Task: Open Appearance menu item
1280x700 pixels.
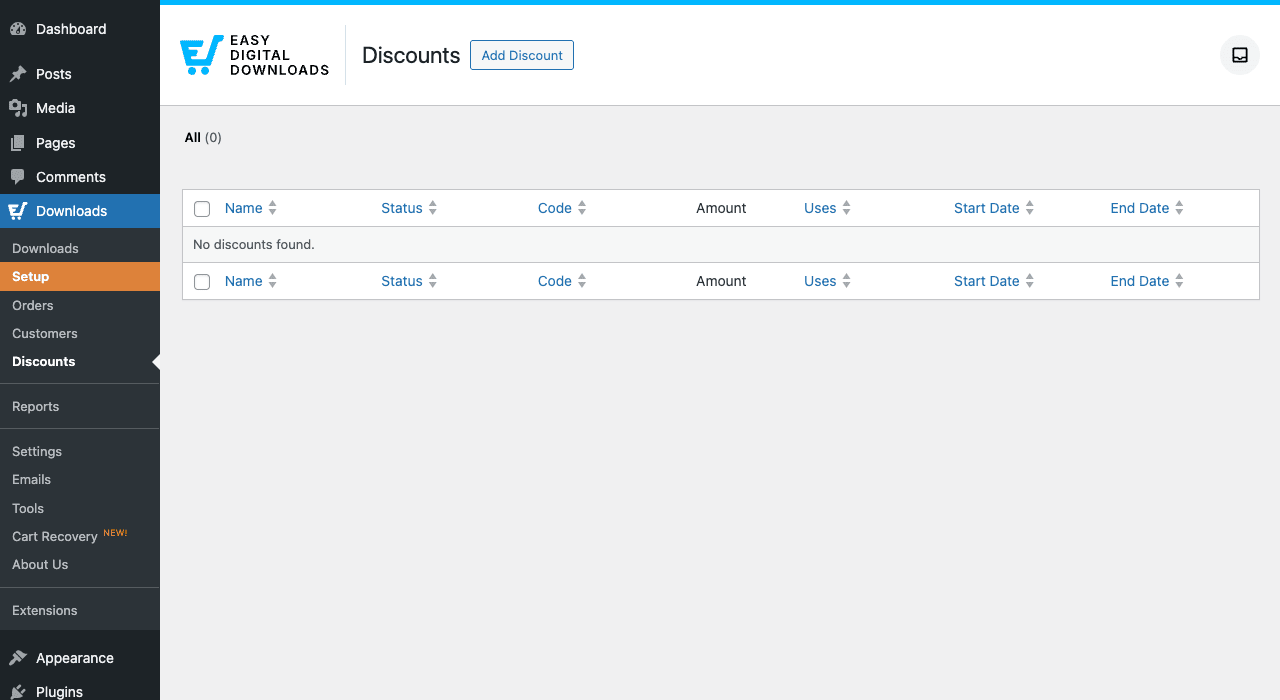Action: tap(80, 658)
